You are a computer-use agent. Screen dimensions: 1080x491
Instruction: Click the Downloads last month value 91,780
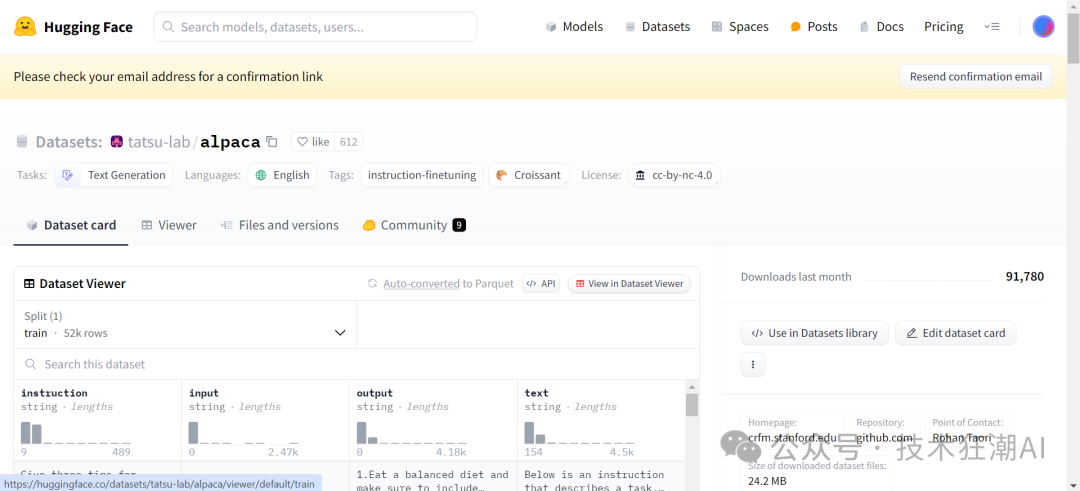click(x=1025, y=277)
